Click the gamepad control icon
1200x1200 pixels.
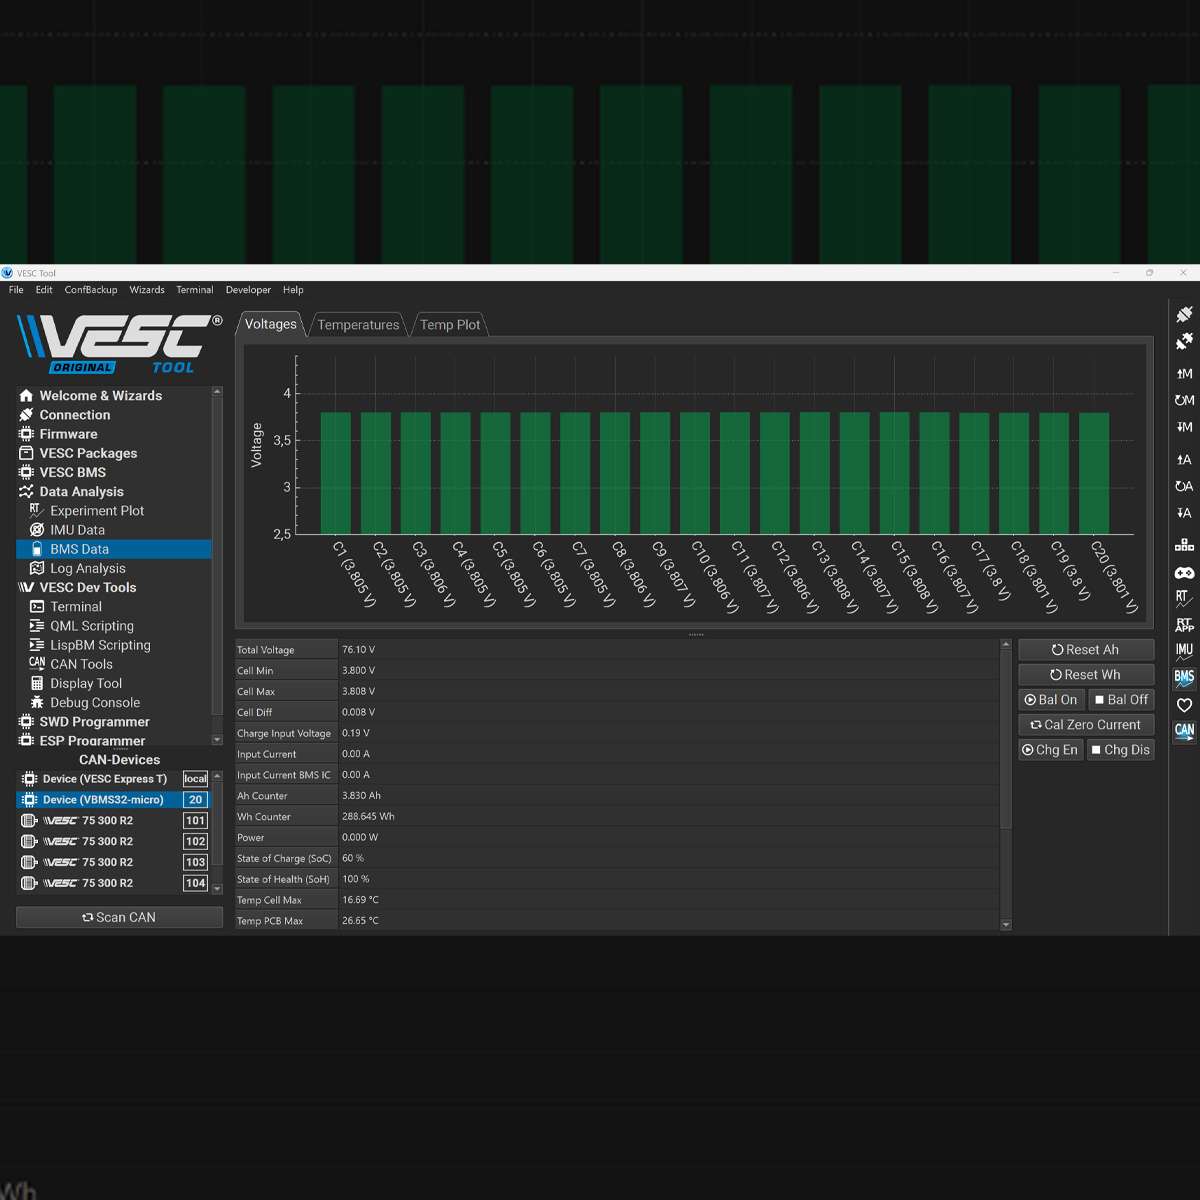click(x=1184, y=573)
